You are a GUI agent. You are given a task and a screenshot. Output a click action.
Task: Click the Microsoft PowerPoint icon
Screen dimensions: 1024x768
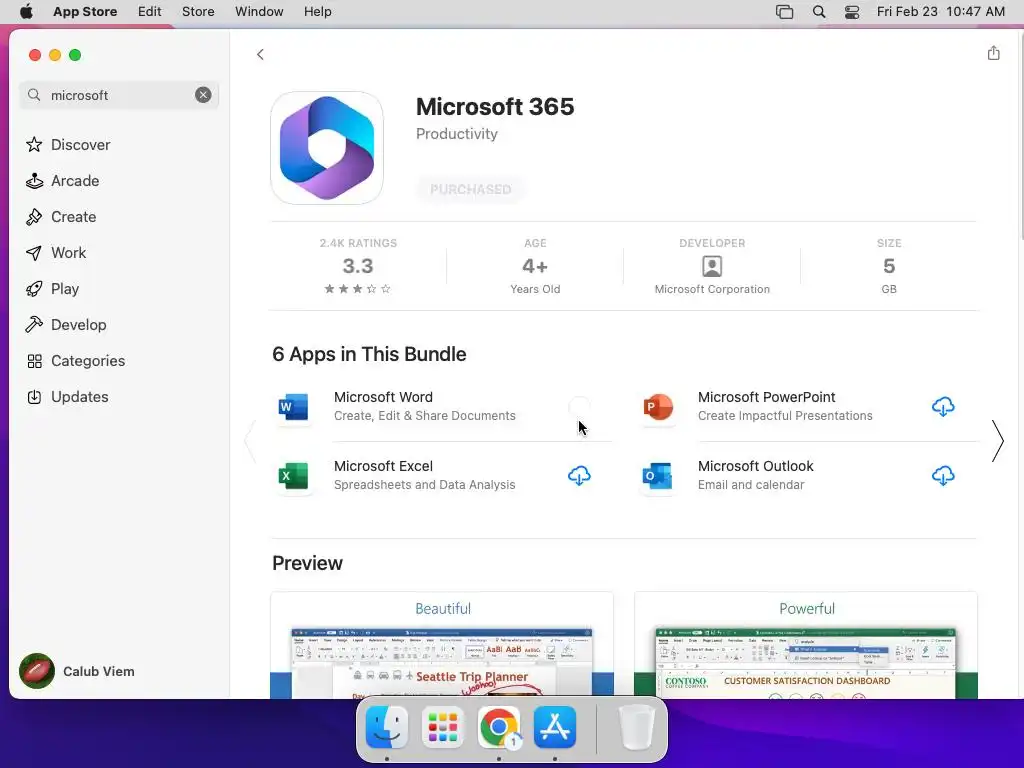(658, 406)
